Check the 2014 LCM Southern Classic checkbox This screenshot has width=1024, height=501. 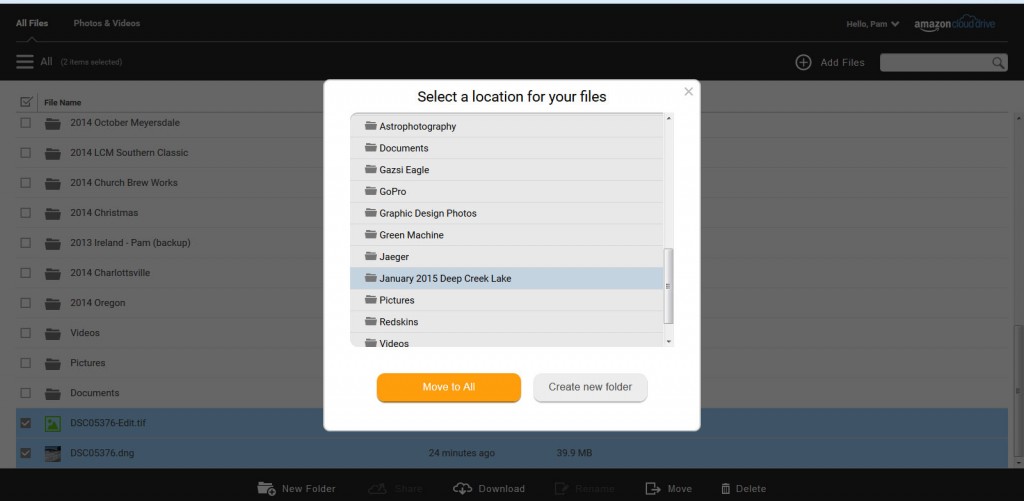tap(25, 153)
